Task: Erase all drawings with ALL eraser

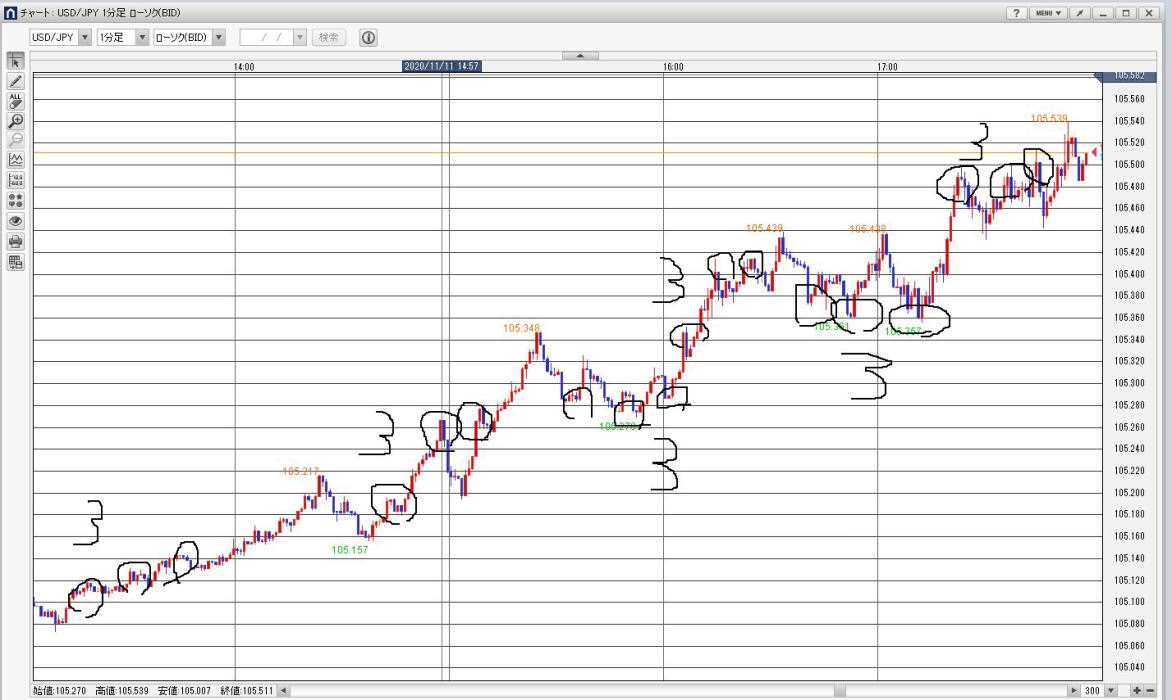Action: click(x=15, y=101)
